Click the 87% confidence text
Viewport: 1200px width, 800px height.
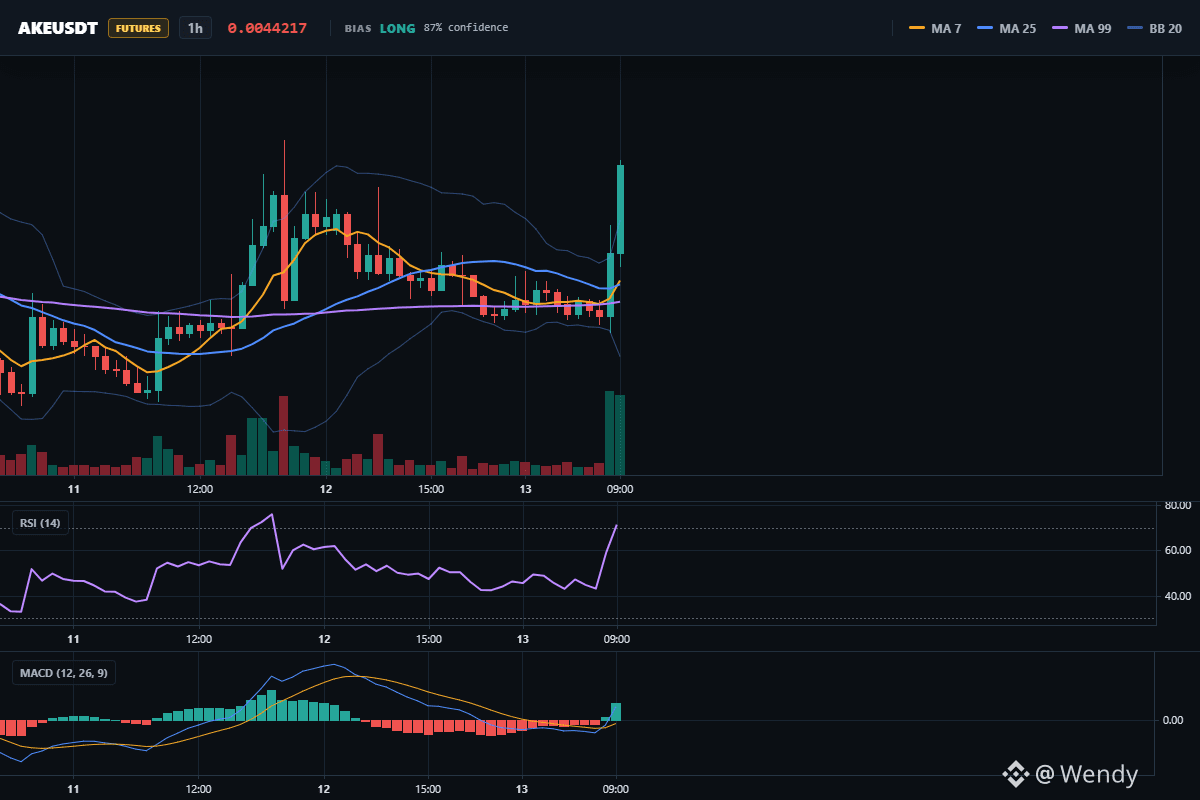click(465, 28)
